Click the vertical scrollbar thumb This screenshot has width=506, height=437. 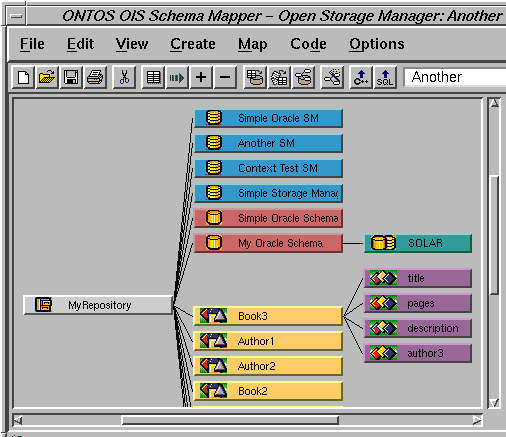pyautogui.click(x=494, y=235)
